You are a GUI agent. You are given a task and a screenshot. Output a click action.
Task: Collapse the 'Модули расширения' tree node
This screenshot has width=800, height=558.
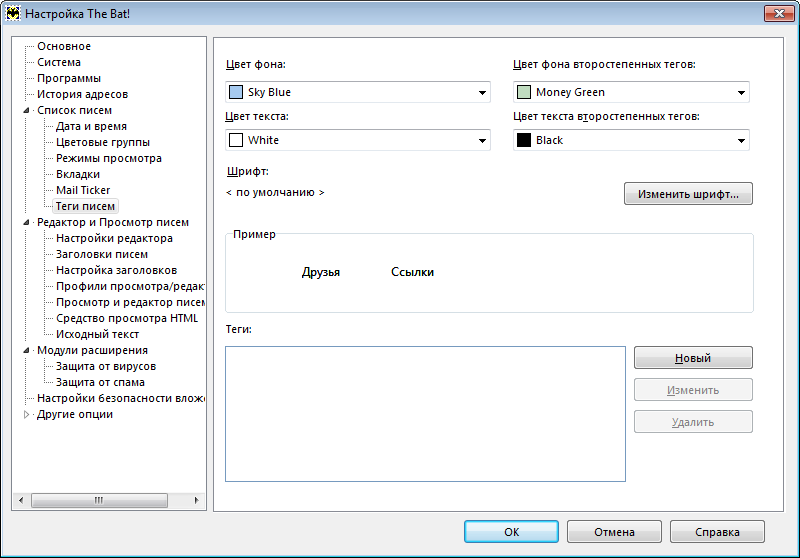click(27, 350)
